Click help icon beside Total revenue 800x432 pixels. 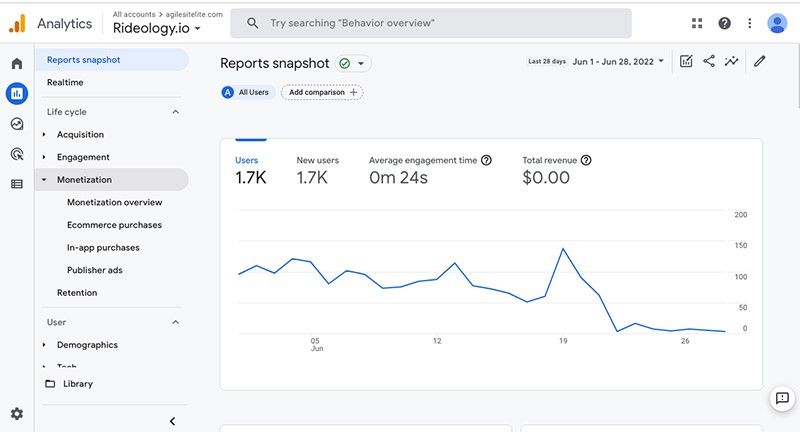586,160
